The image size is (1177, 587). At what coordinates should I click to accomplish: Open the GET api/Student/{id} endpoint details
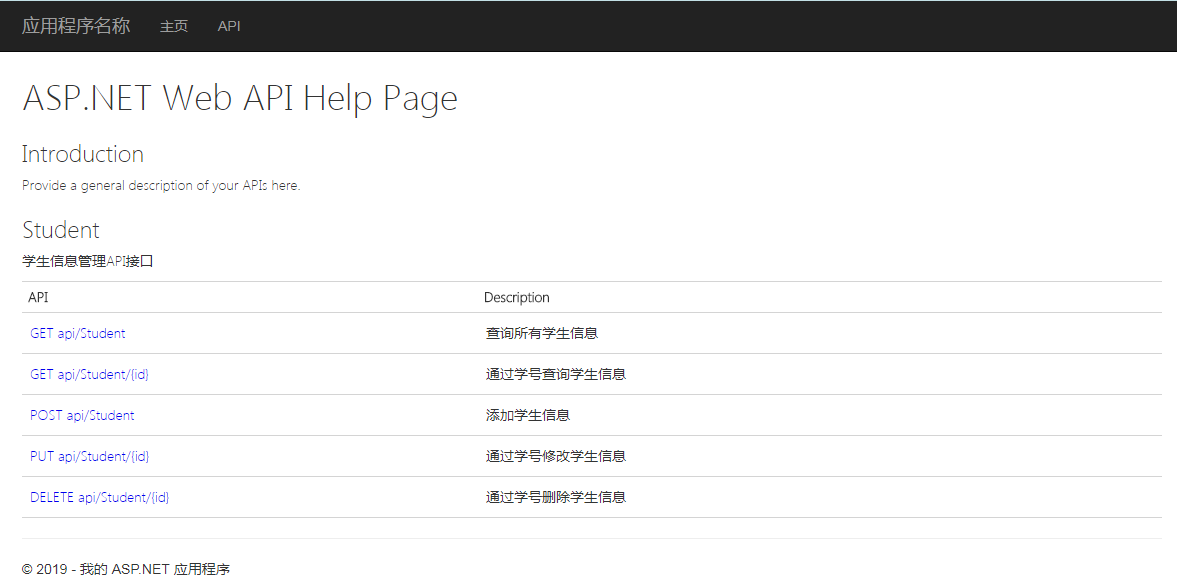89,374
